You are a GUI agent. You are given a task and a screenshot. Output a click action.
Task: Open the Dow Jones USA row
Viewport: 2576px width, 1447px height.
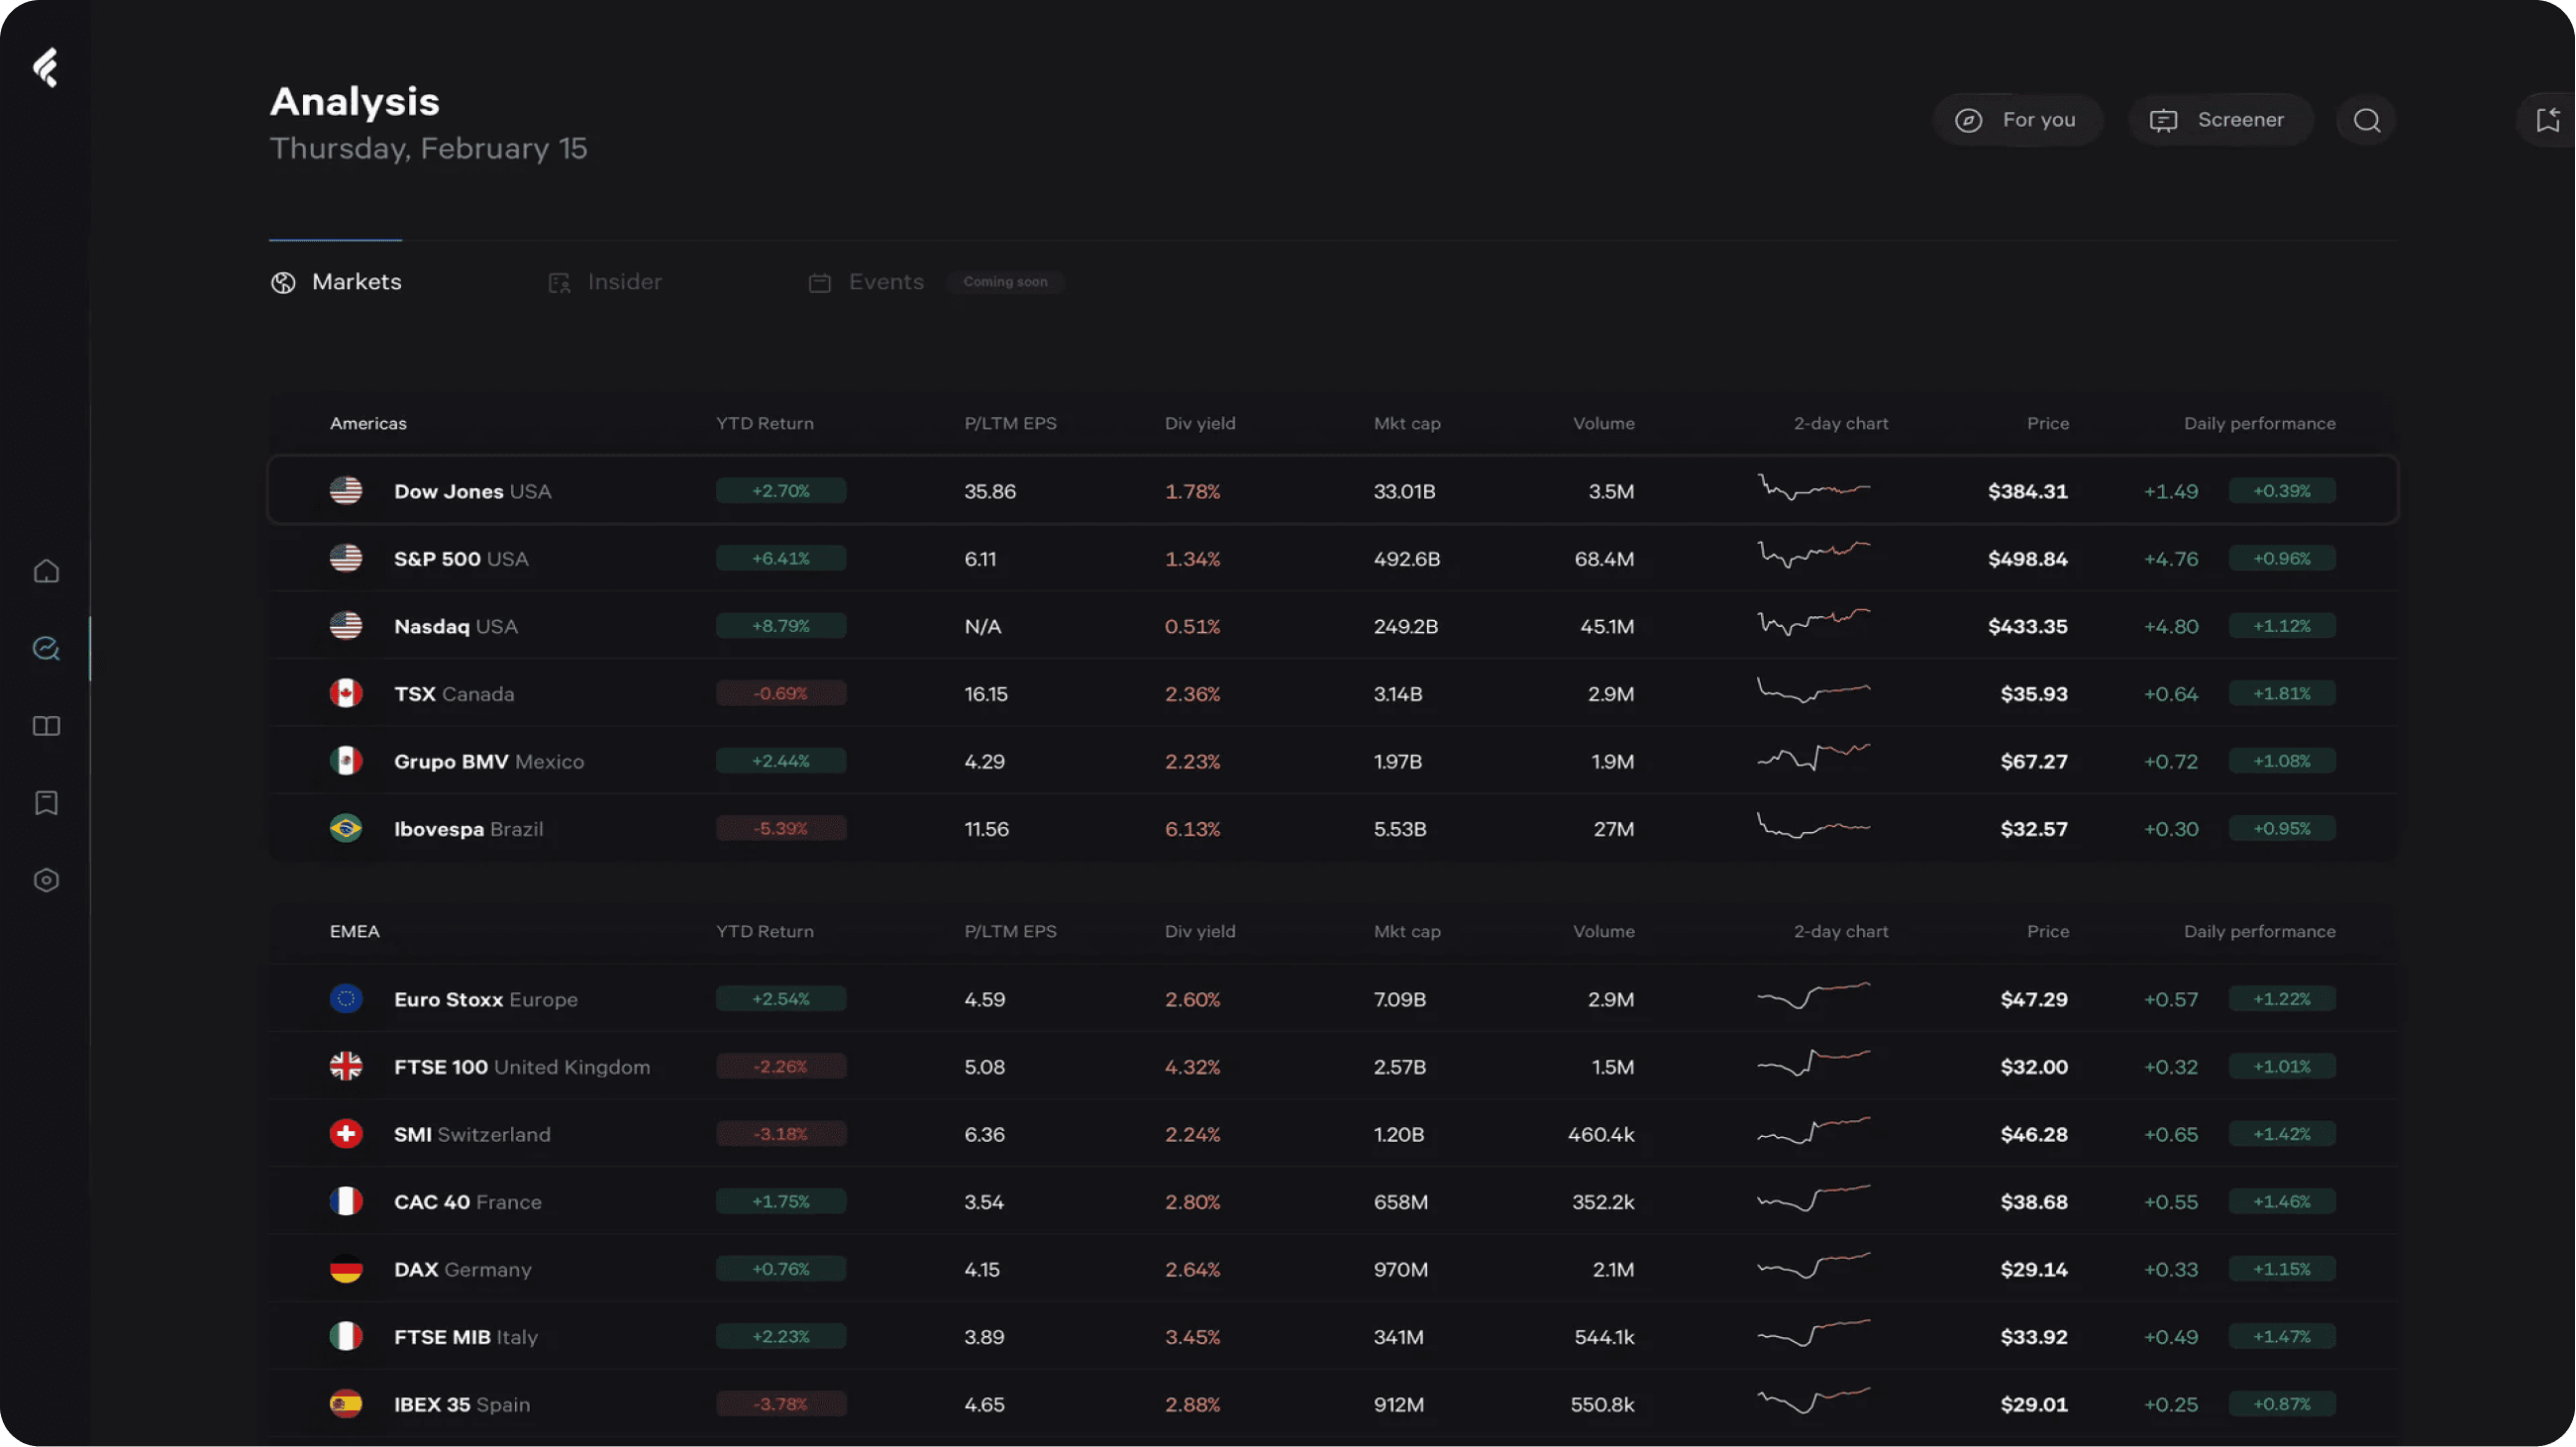(x=1333, y=490)
